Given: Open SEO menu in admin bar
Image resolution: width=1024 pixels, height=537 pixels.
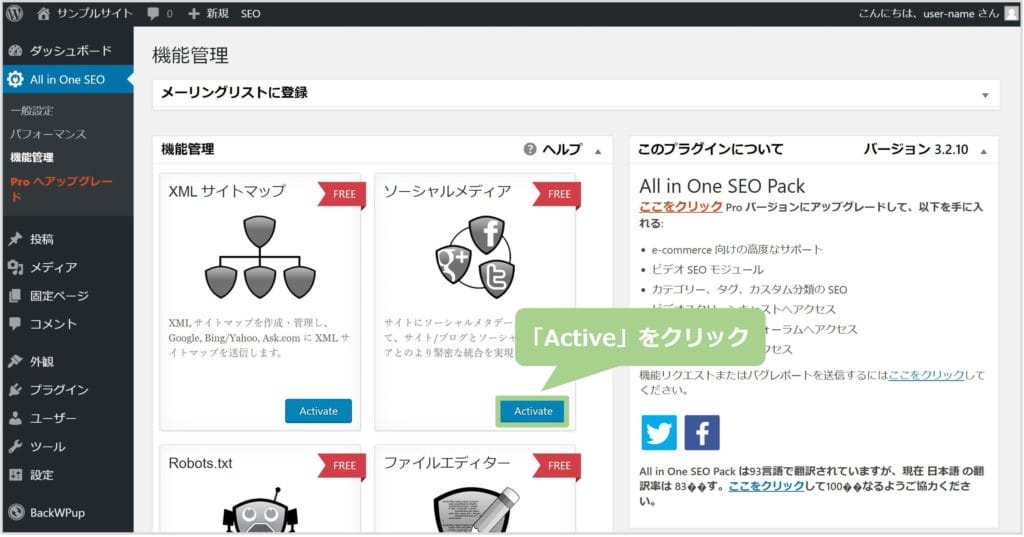Looking at the screenshot, I should [250, 13].
